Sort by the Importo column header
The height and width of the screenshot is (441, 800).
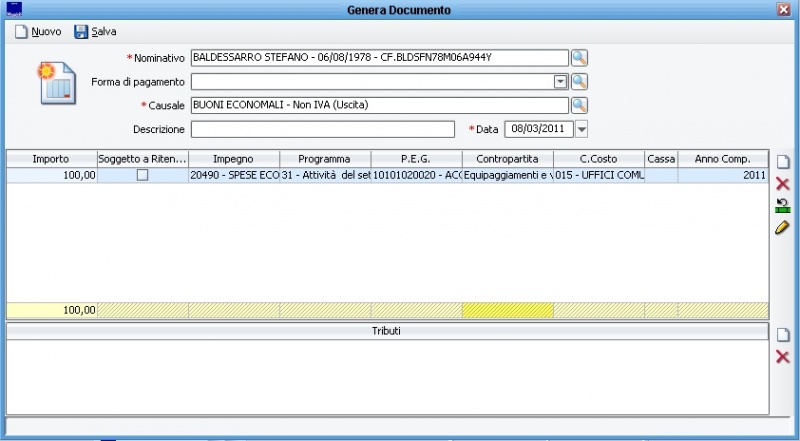tap(51, 159)
